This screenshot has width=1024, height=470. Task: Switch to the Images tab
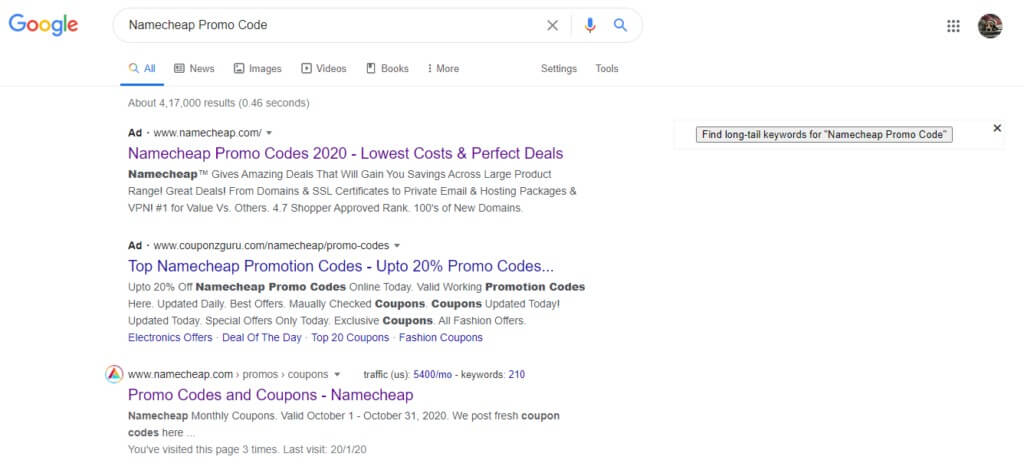(258, 69)
